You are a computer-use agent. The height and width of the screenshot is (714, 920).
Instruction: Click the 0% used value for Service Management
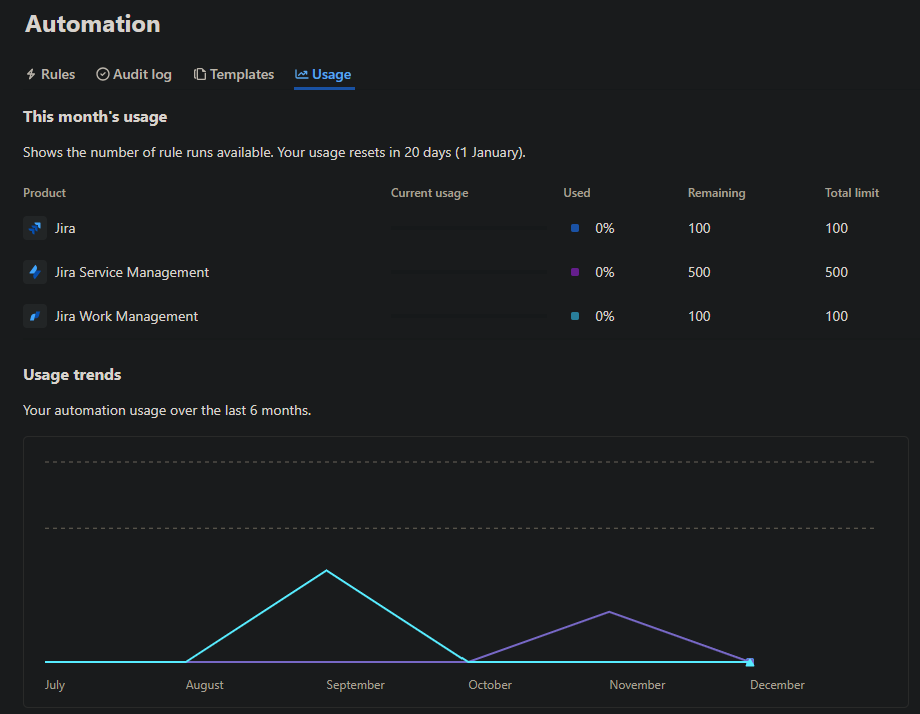click(605, 272)
